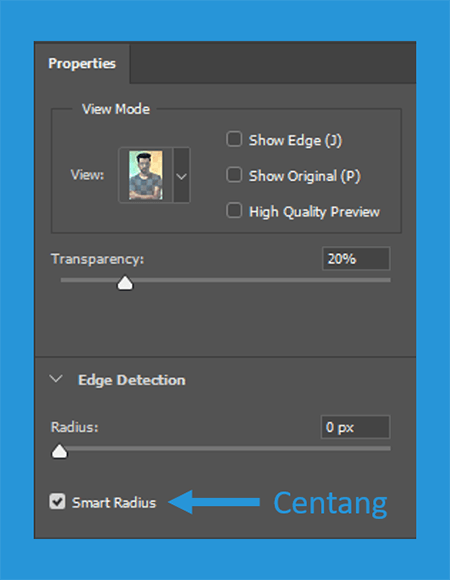Click the Smart Radius label text

(114, 503)
